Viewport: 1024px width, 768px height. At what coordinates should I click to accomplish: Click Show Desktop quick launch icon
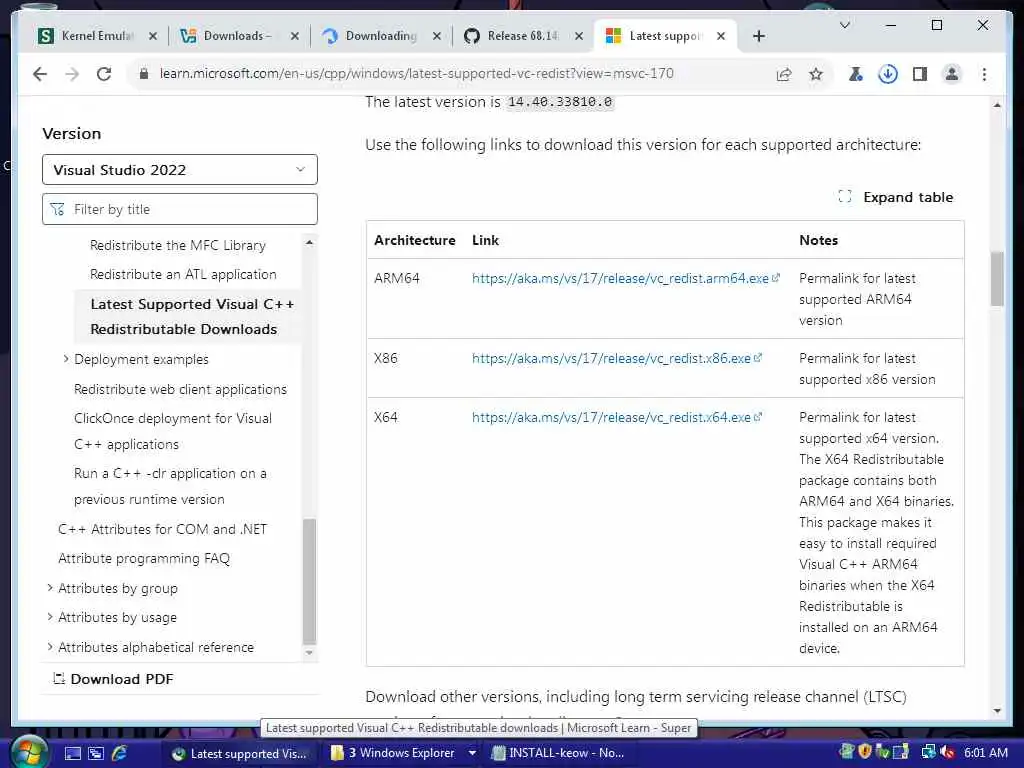click(x=72, y=754)
